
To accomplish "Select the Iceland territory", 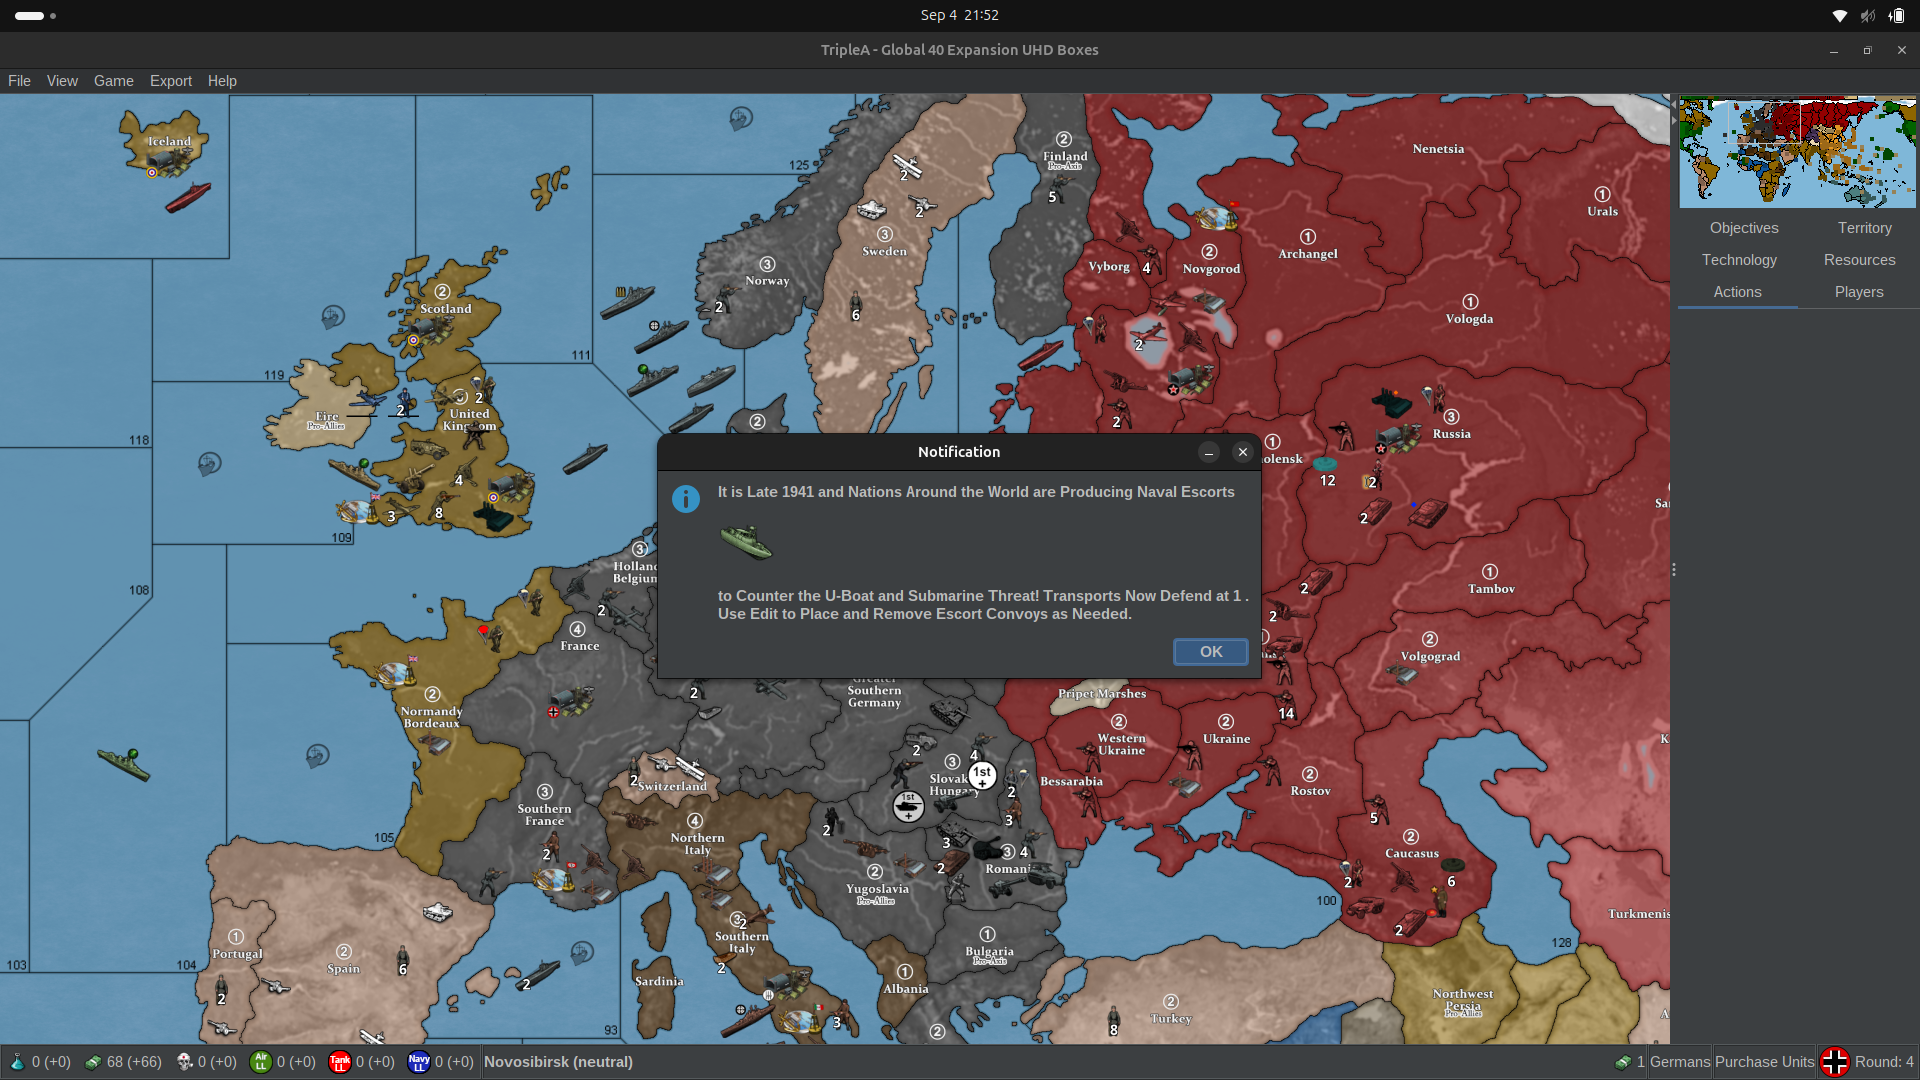I will coord(169,142).
